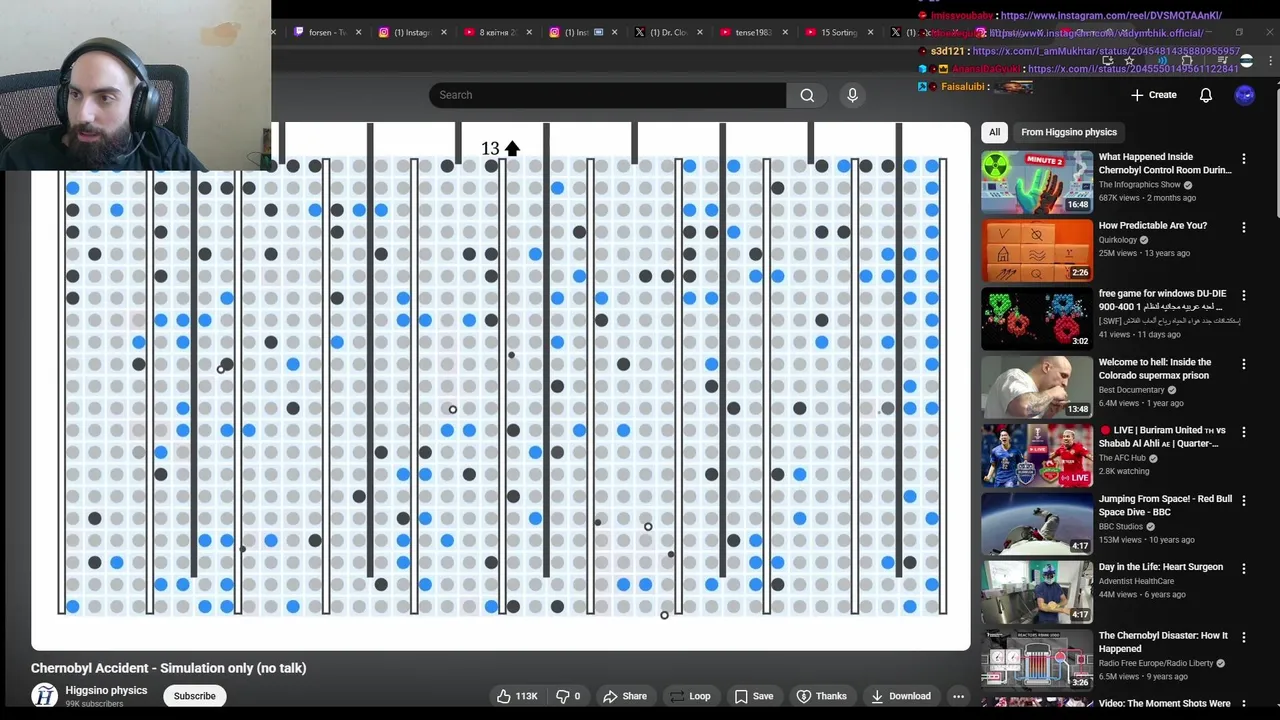Open options for Jumping From Space video
Viewport: 1280px width, 720px height.
(1244, 500)
